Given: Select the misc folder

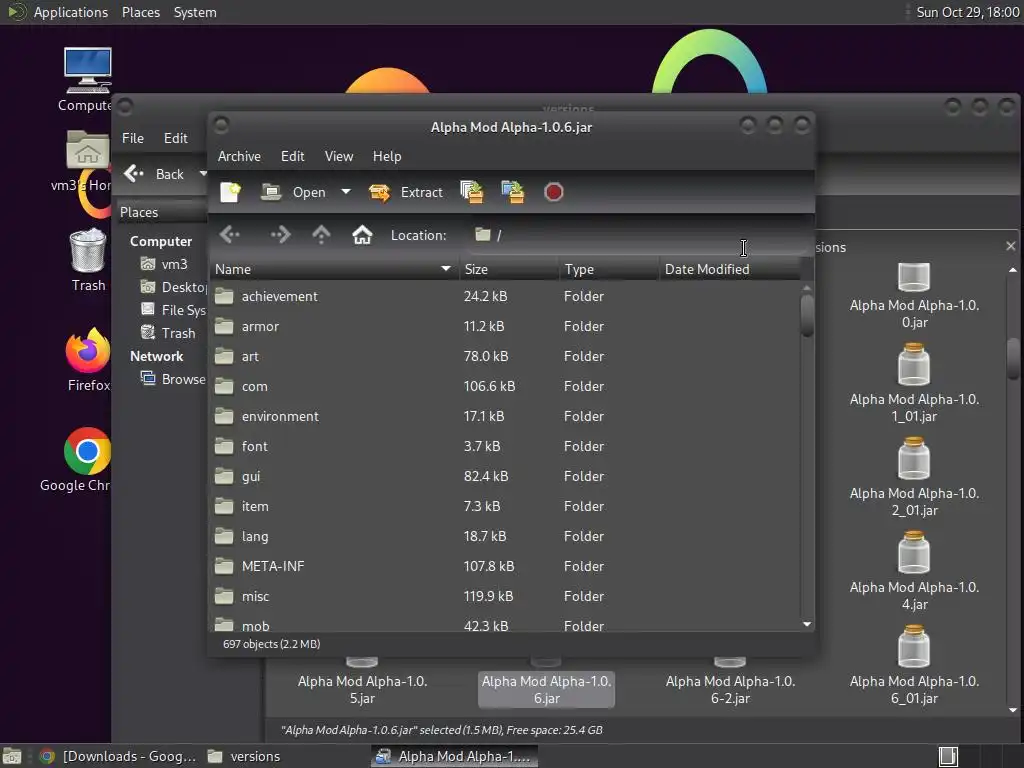Looking at the screenshot, I should point(505,597).
